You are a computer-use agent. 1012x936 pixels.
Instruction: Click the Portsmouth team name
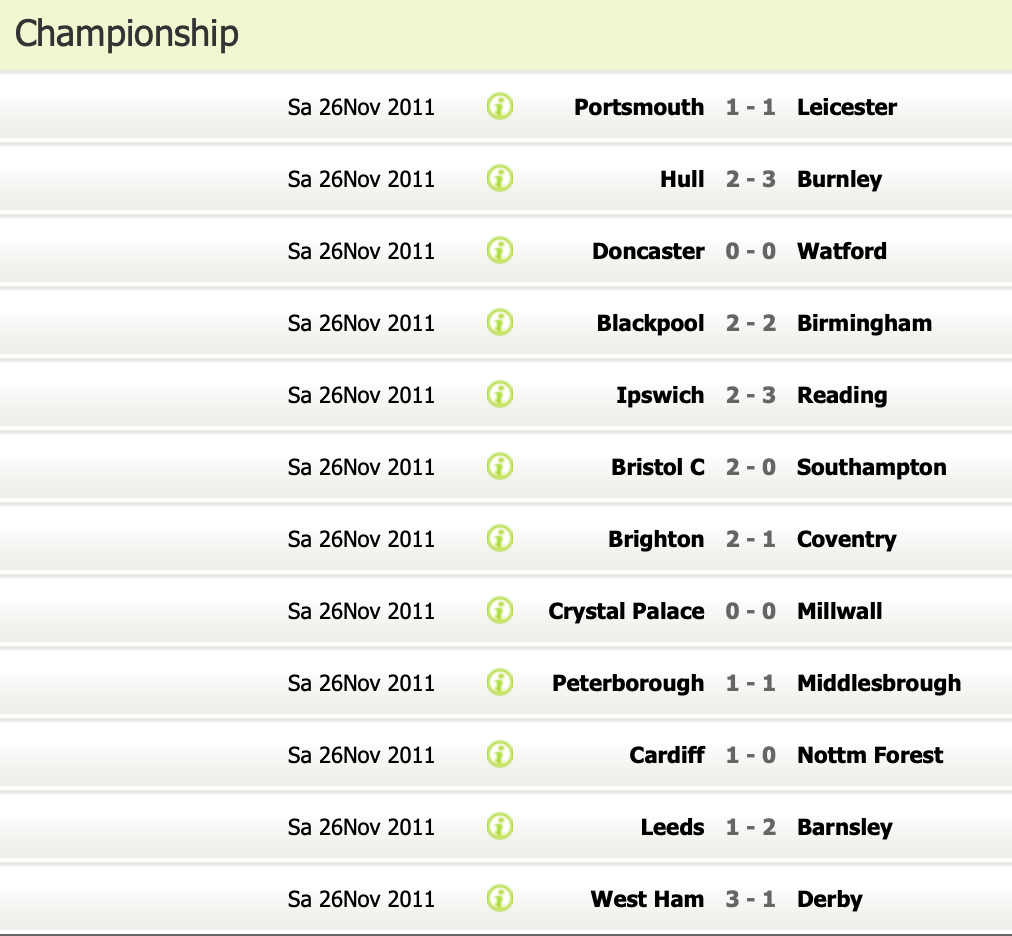639,107
